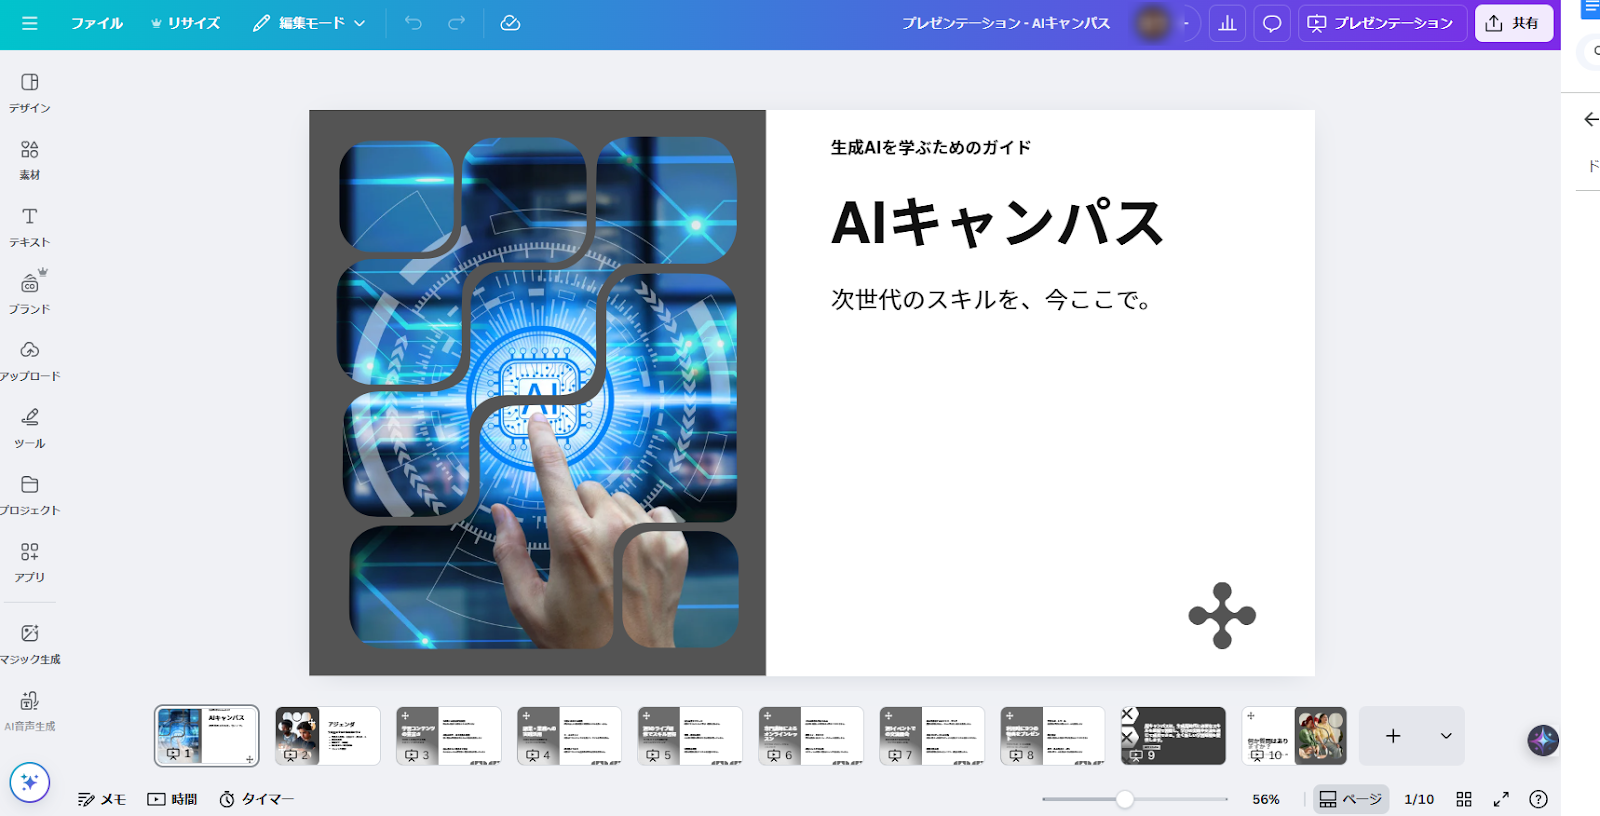Image resolution: width=1600 pixels, height=816 pixels.
Task: Open the comments speech bubble icon
Action: click(x=1272, y=23)
